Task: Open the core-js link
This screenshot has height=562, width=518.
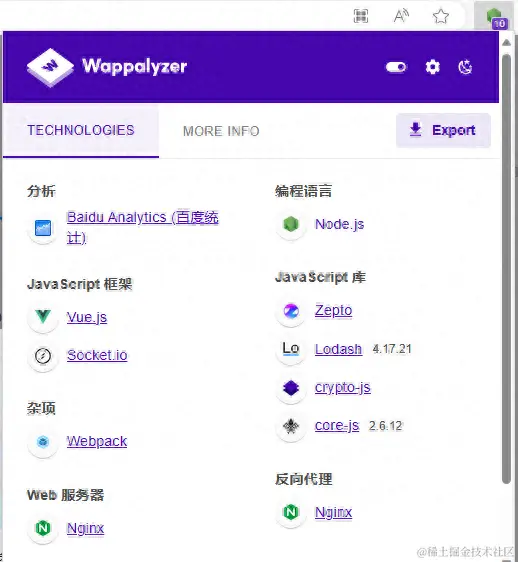Action: (x=337, y=426)
